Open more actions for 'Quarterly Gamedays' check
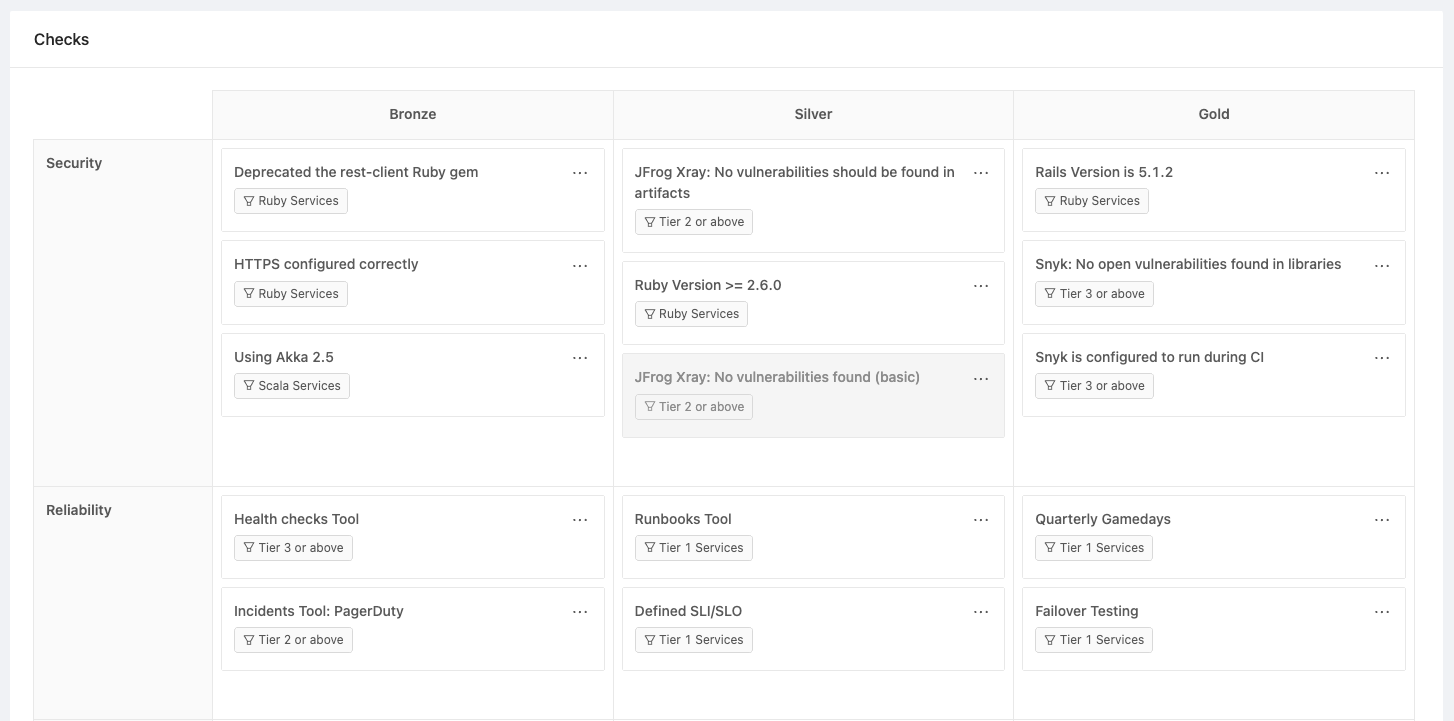This screenshot has width=1454, height=721. tap(1382, 520)
